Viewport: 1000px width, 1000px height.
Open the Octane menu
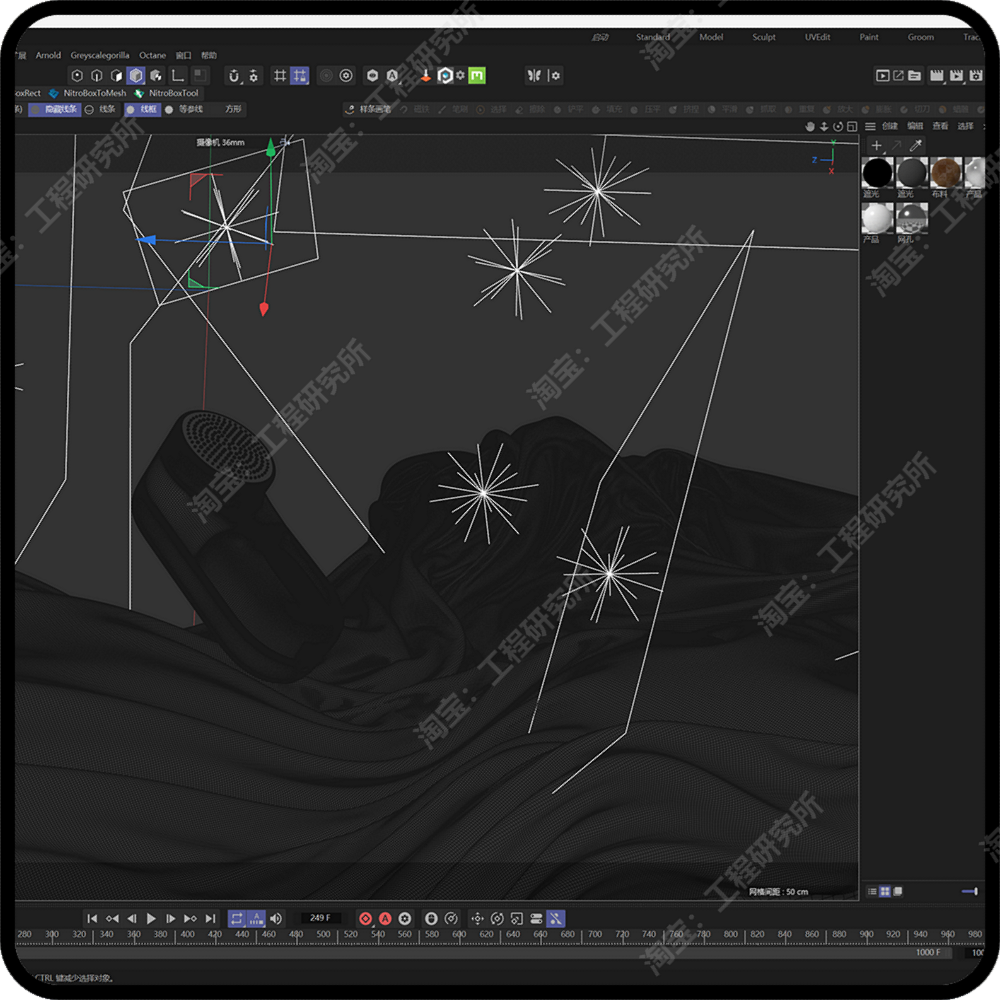click(152, 55)
